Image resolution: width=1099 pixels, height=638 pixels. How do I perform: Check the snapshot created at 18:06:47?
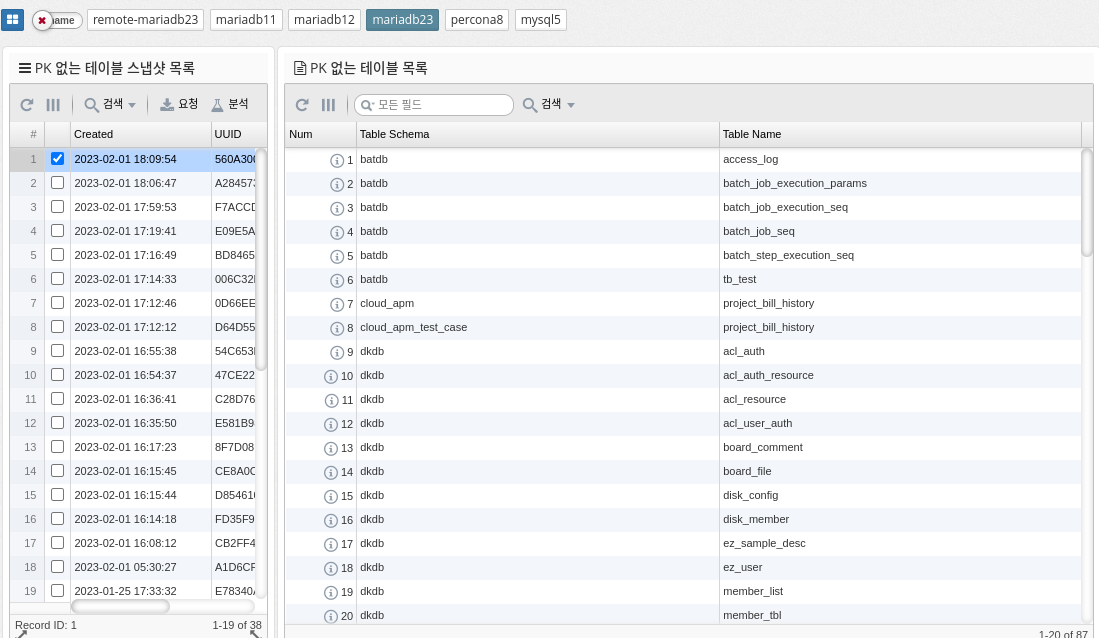coord(58,183)
